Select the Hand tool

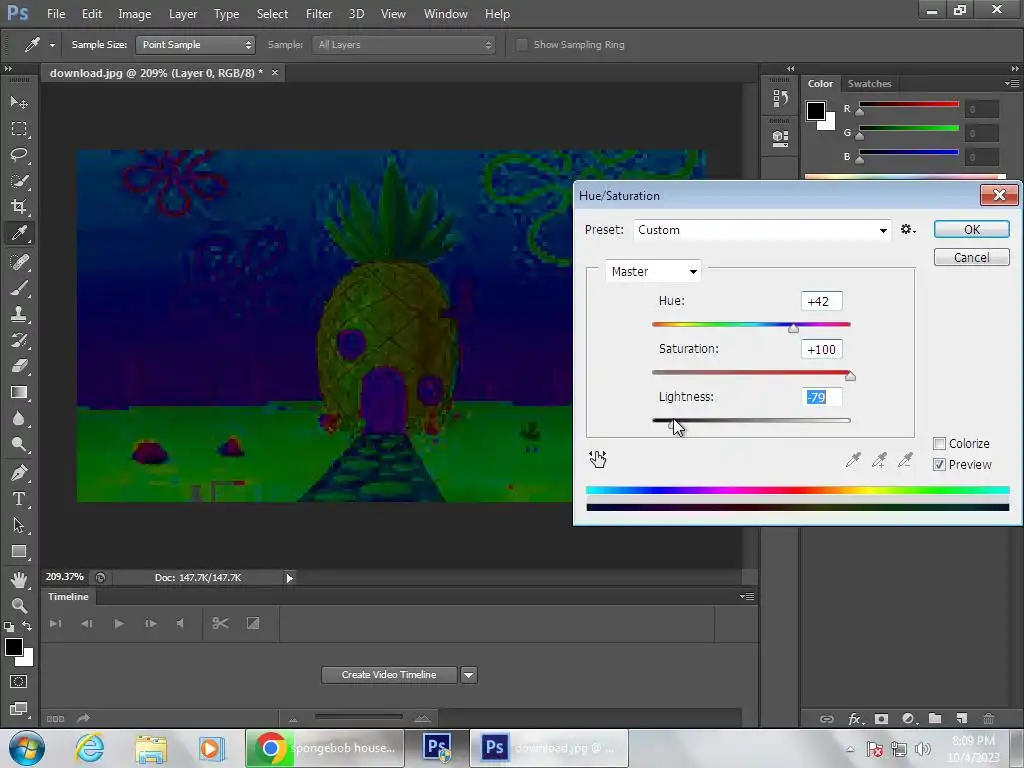point(19,579)
